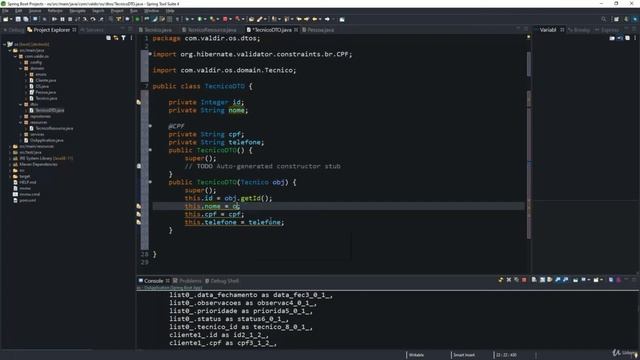
Task: Click Collapse All in Project Explorer
Action: point(108,38)
